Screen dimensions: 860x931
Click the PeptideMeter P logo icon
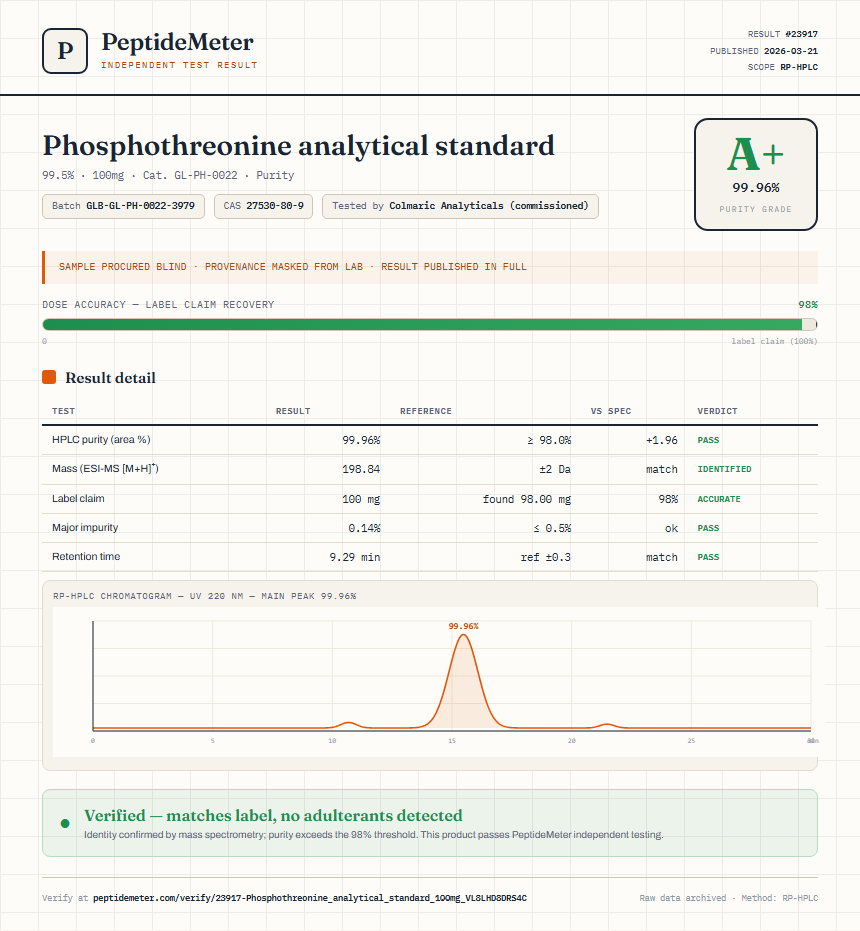click(65, 51)
